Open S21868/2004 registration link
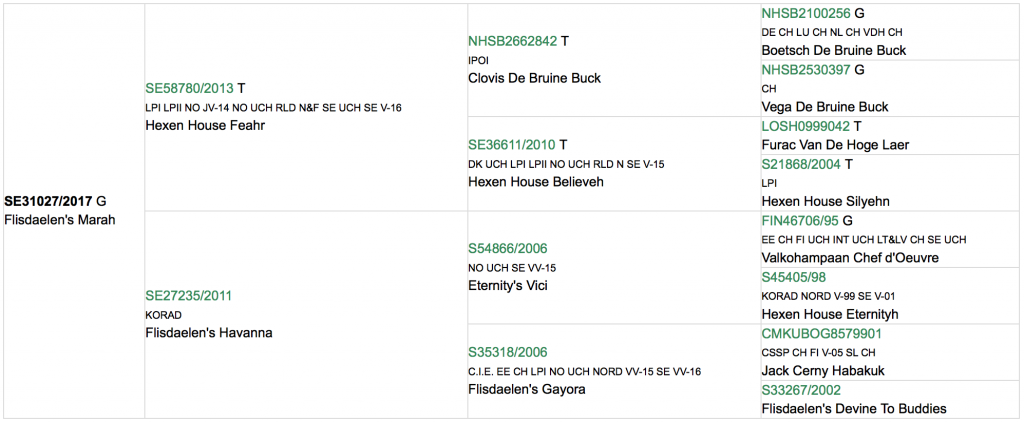The height and width of the screenshot is (422, 1024). (801, 164)
